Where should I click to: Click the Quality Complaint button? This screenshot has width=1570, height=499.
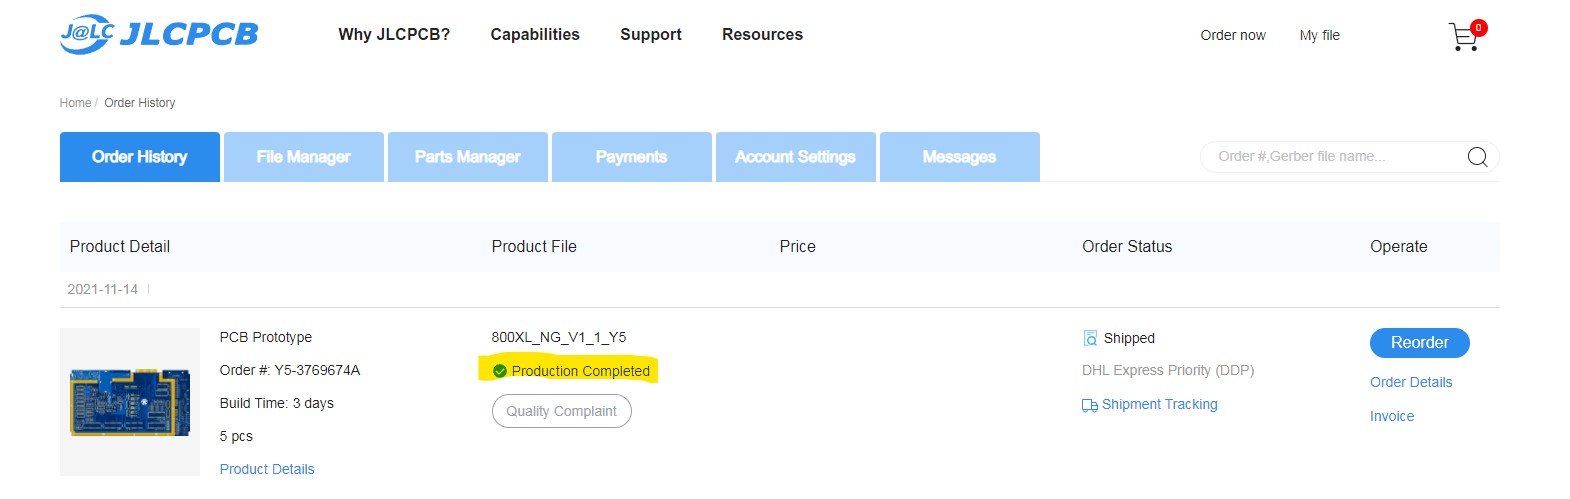pyautogui.click(x=561, y=411)
